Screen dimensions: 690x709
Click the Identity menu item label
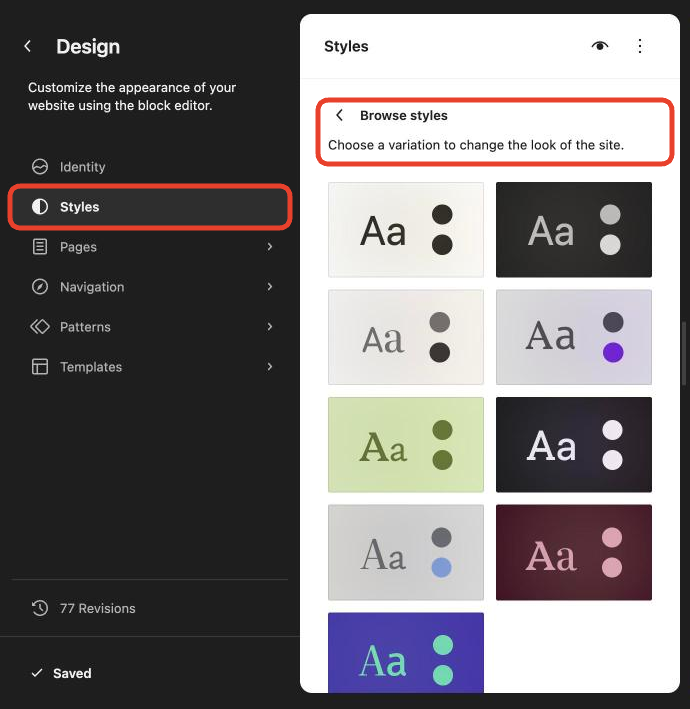pos(83,167)
